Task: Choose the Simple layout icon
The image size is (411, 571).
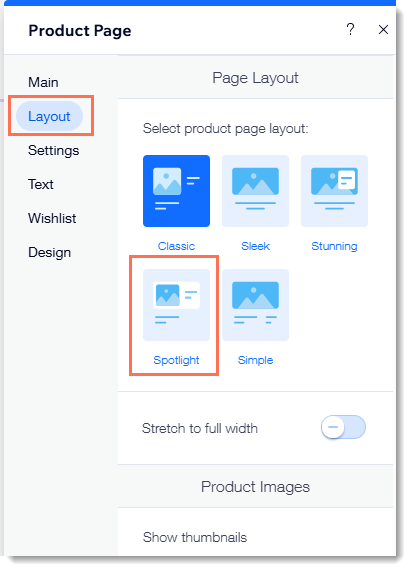Action: pyautogui.click(x=255, y=305)
